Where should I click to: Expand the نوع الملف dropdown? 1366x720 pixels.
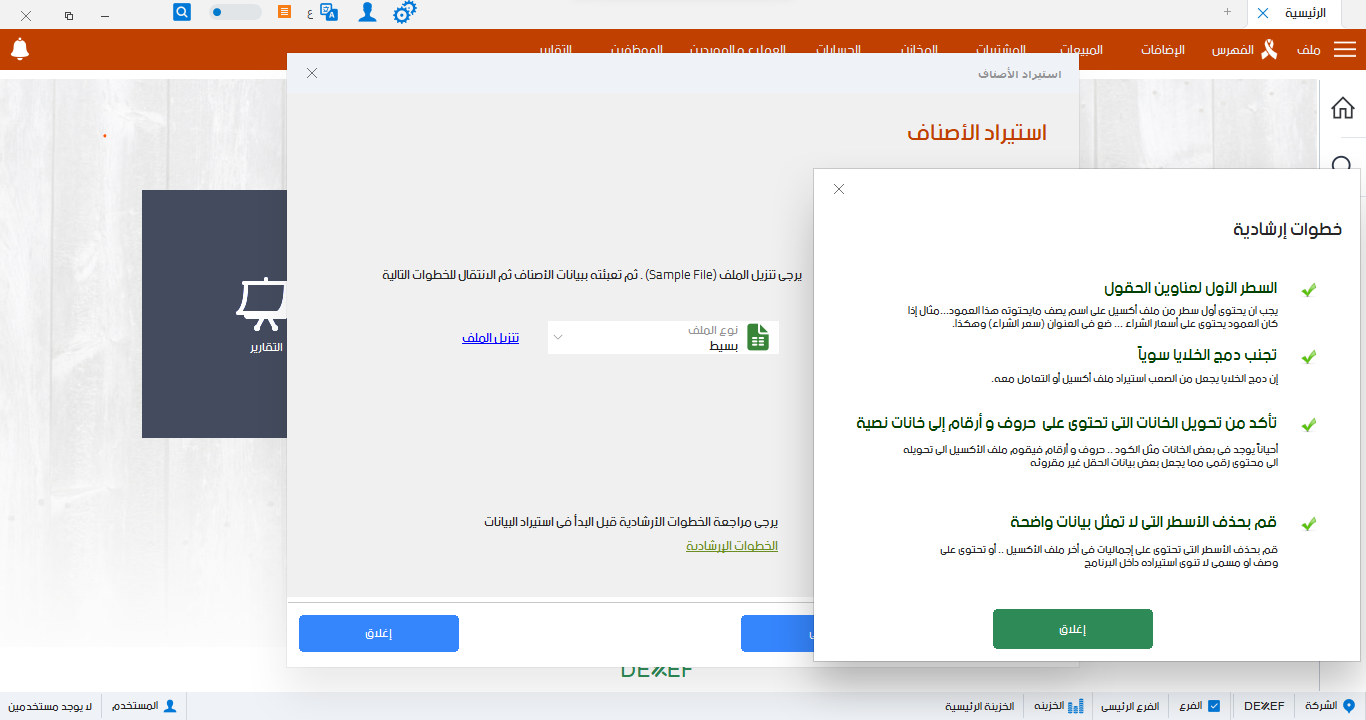tap(558, 338)
